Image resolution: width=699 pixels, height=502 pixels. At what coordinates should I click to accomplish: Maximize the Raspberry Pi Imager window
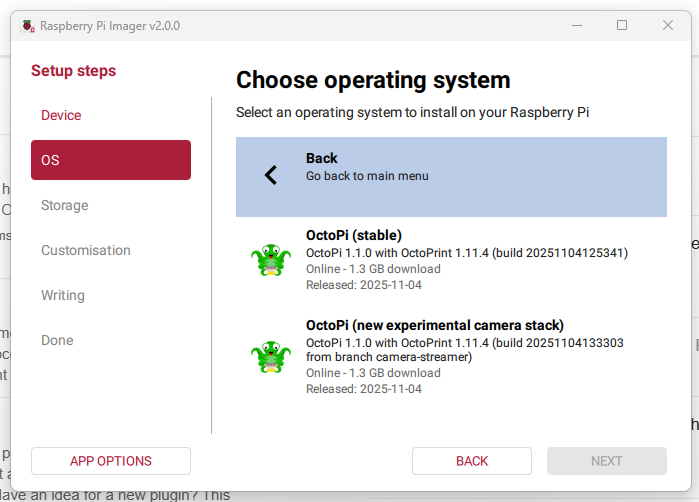622,25
